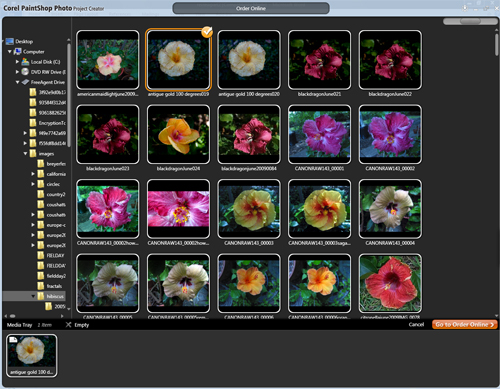Screen dimensions: 500x389
Task: Select the CANONRAW143_00001 thumbnail
Action: coord(320,134)
